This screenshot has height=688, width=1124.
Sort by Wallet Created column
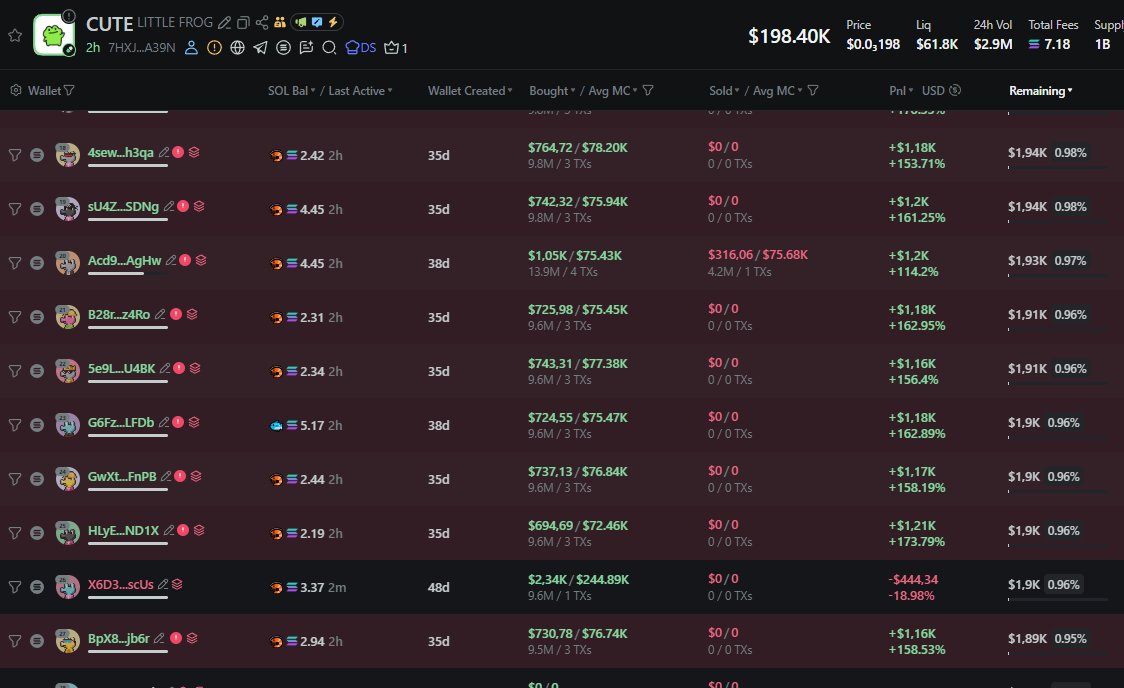[x=470, y=90]
